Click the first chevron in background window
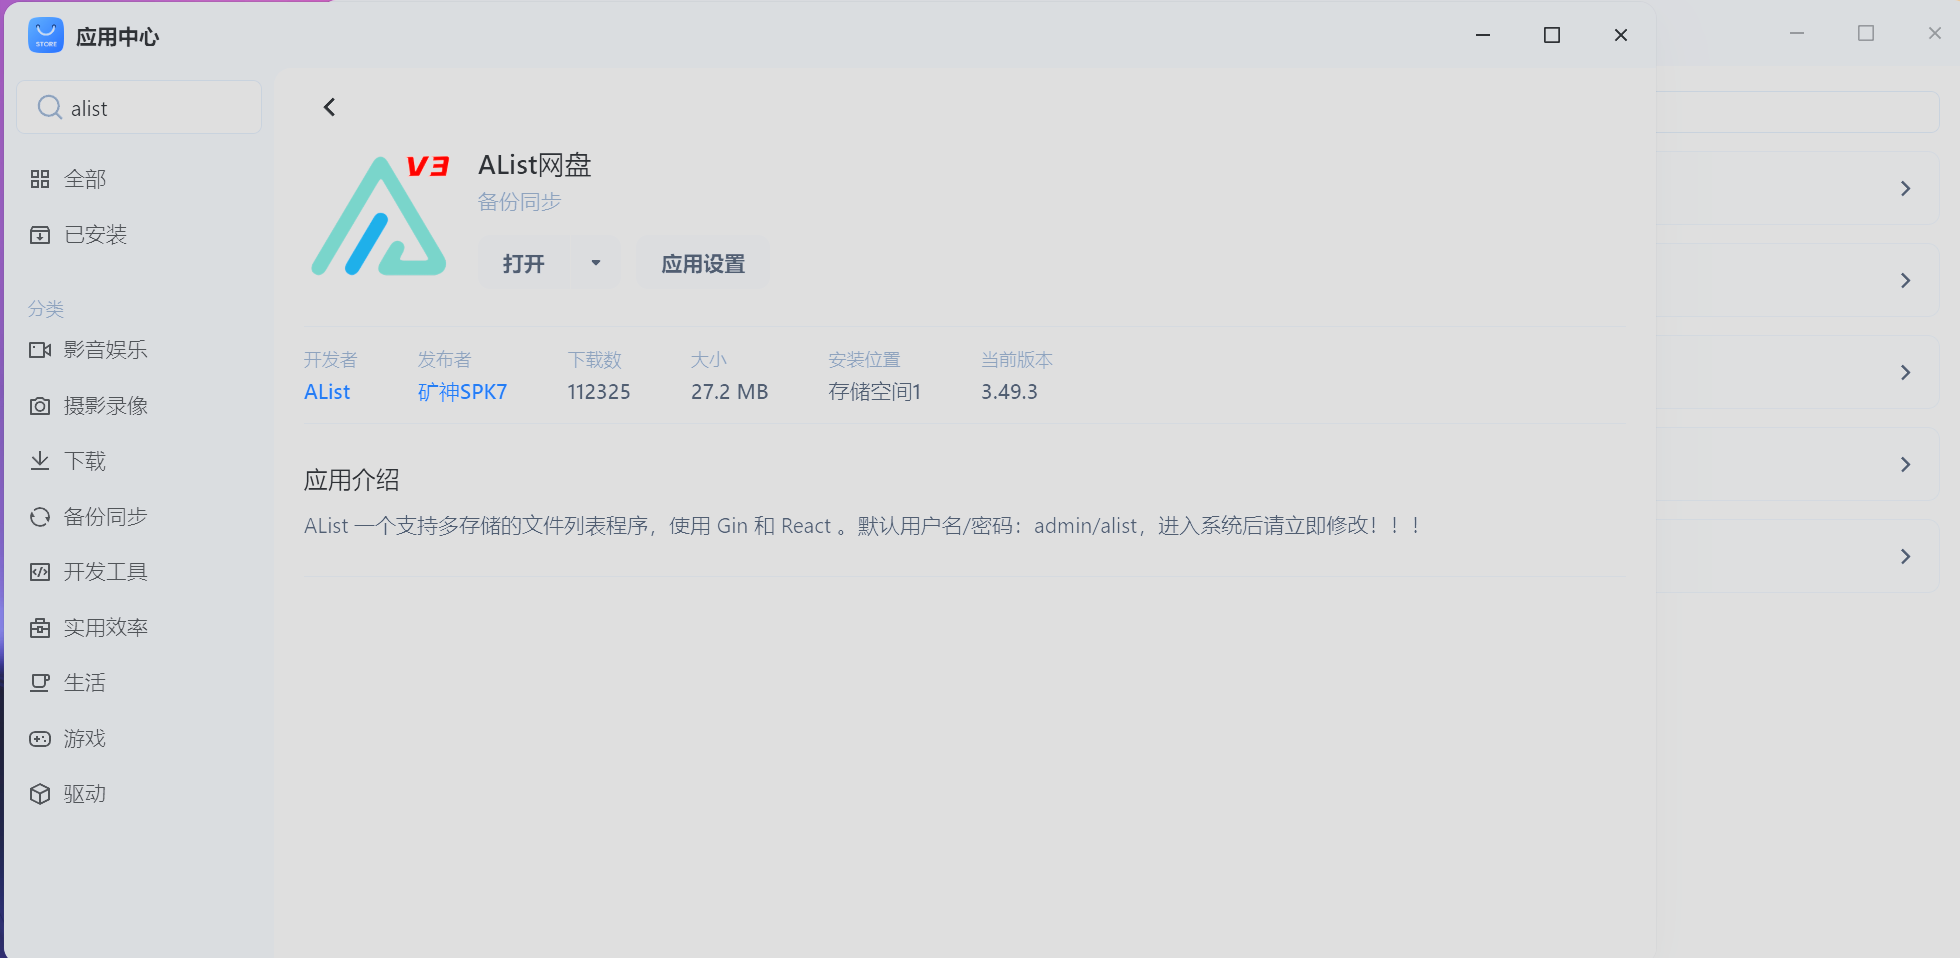1960x958 pixels. [x=1905, y=189]
